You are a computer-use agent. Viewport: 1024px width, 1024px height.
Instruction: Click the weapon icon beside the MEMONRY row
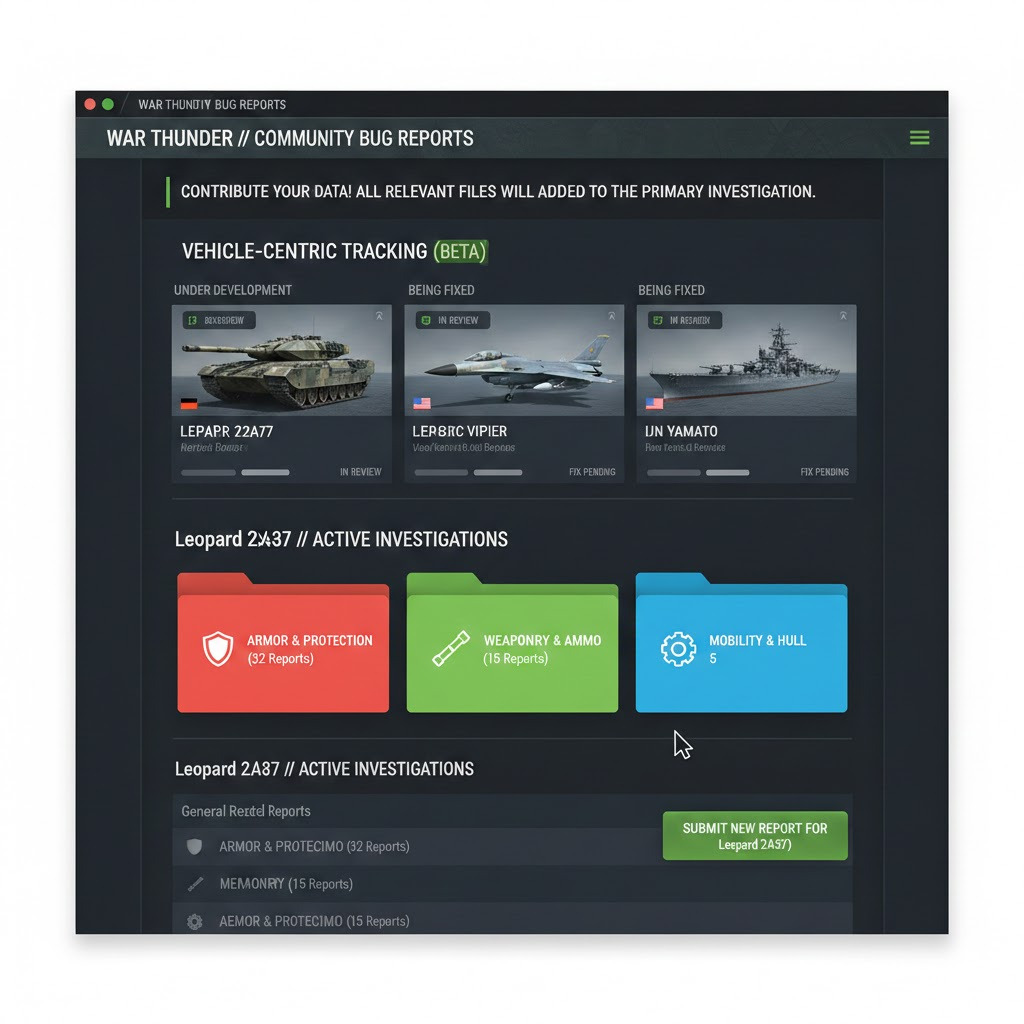[x=195, y=884]
